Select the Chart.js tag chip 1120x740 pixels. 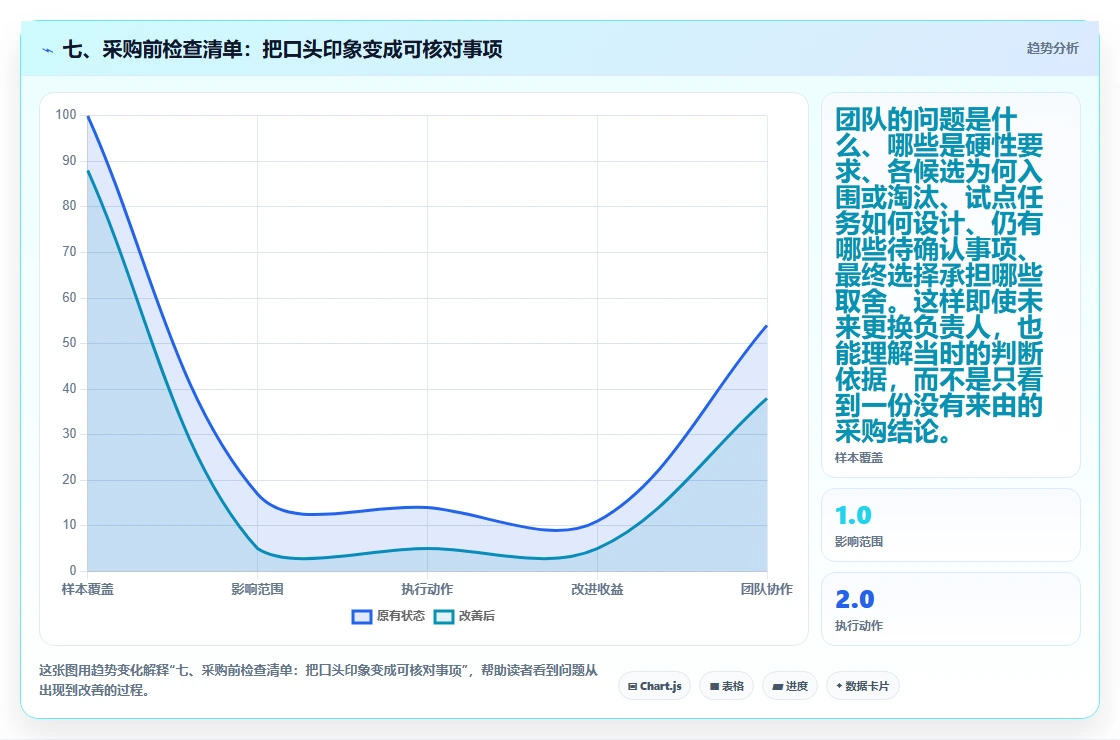click(x=654, y=686)
